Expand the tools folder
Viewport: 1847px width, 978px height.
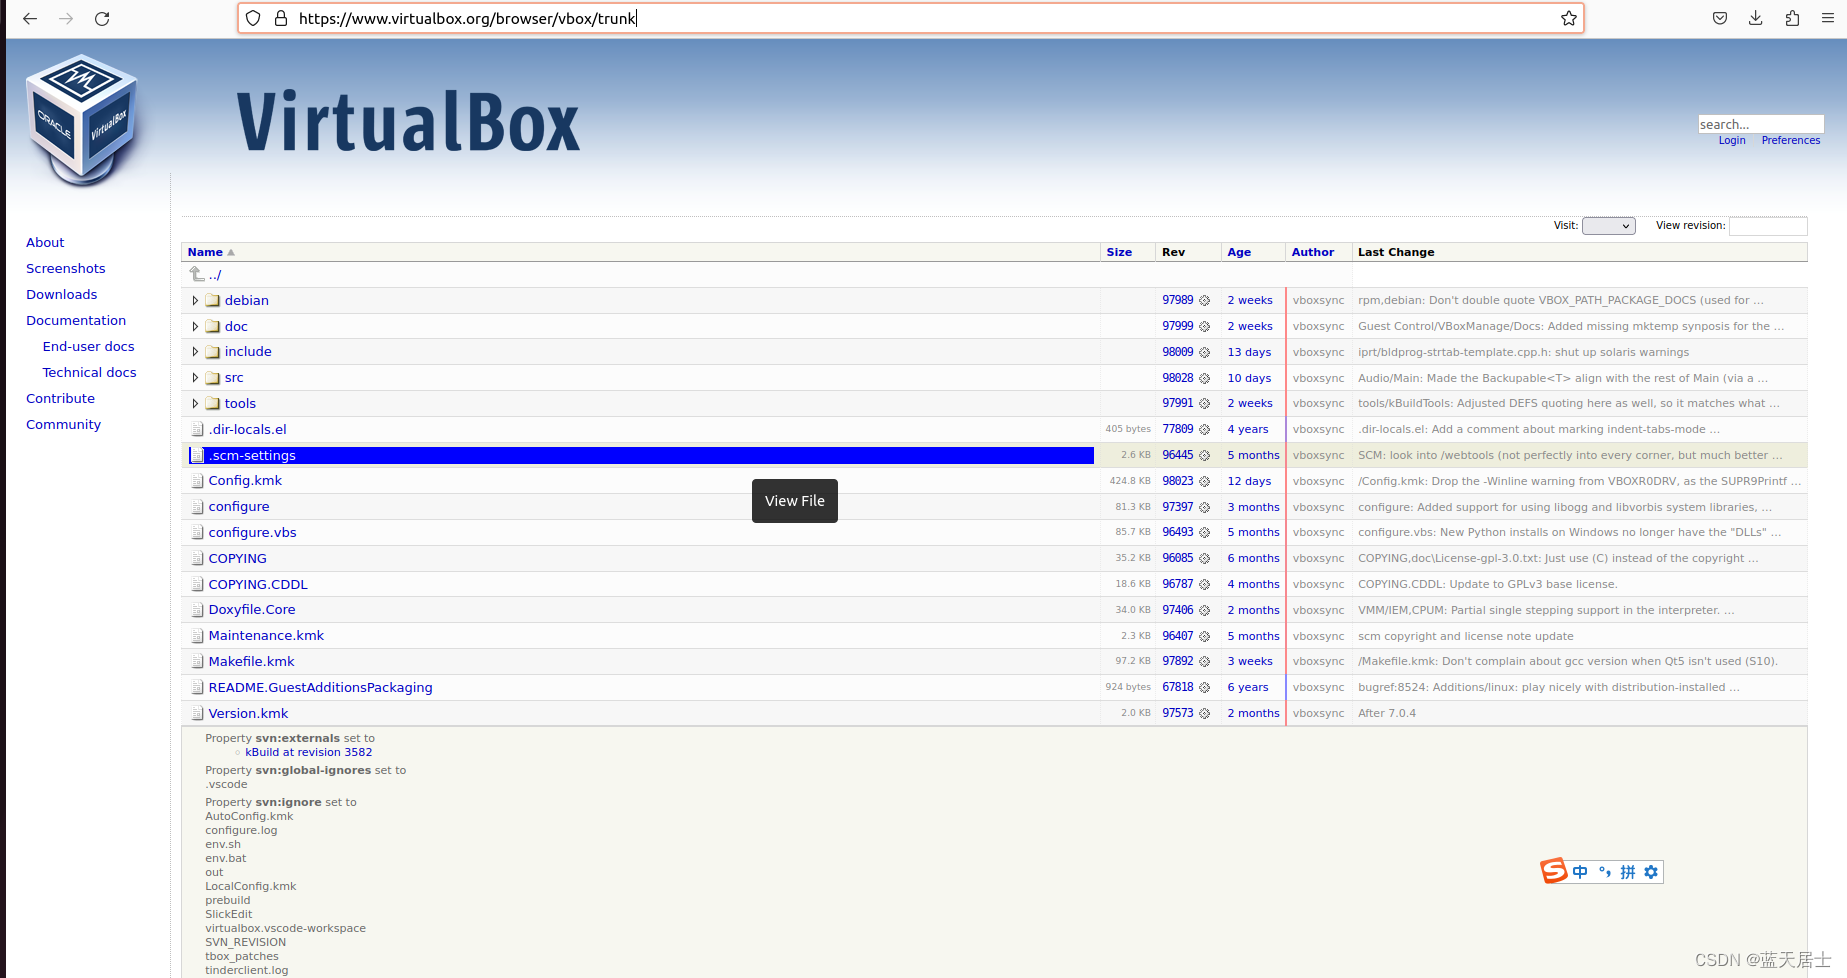point(195,403)
